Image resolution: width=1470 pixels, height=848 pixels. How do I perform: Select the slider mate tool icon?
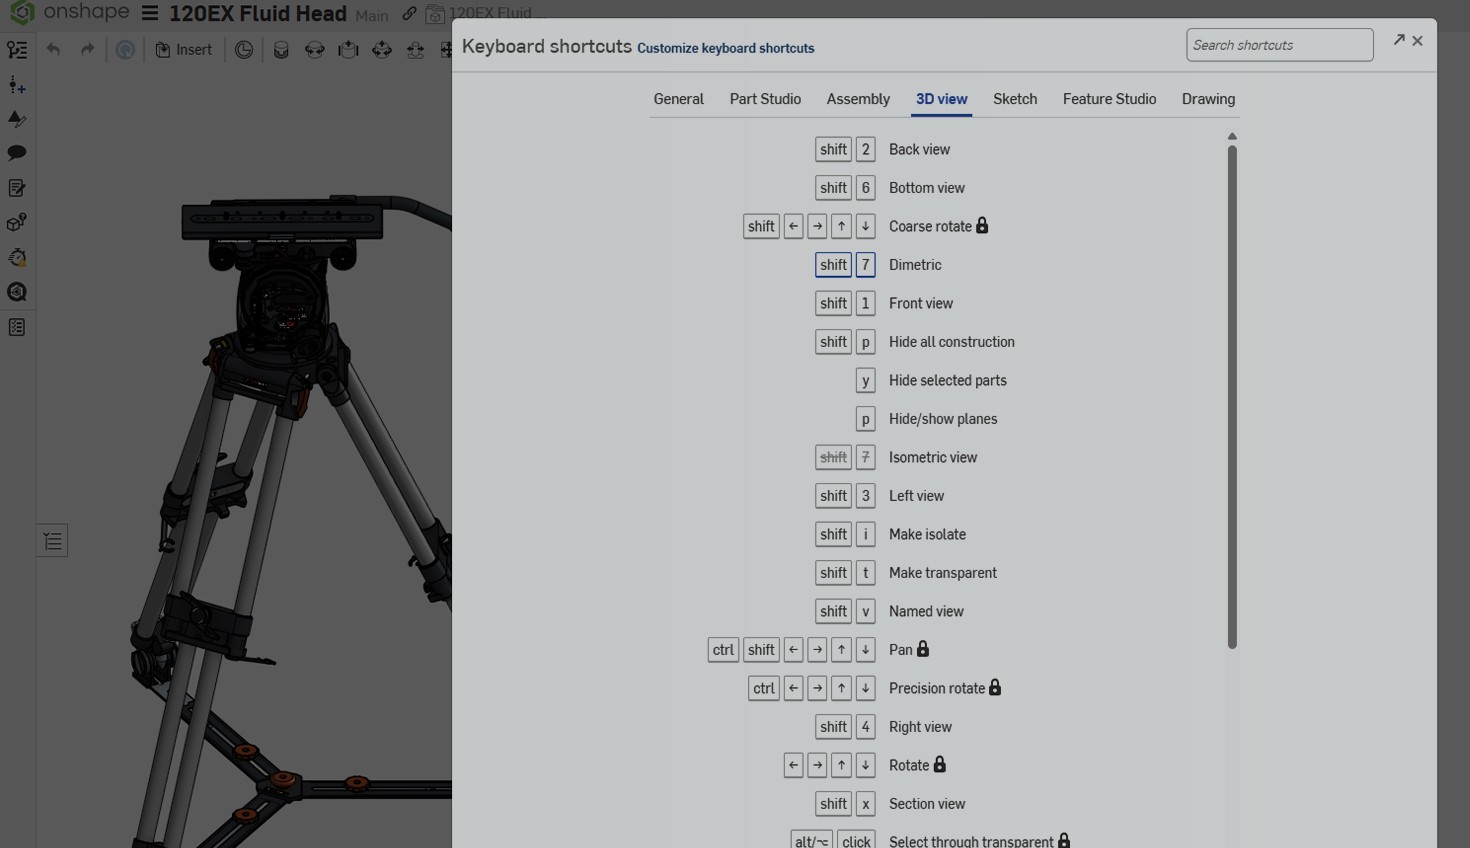tap(348, 50)
